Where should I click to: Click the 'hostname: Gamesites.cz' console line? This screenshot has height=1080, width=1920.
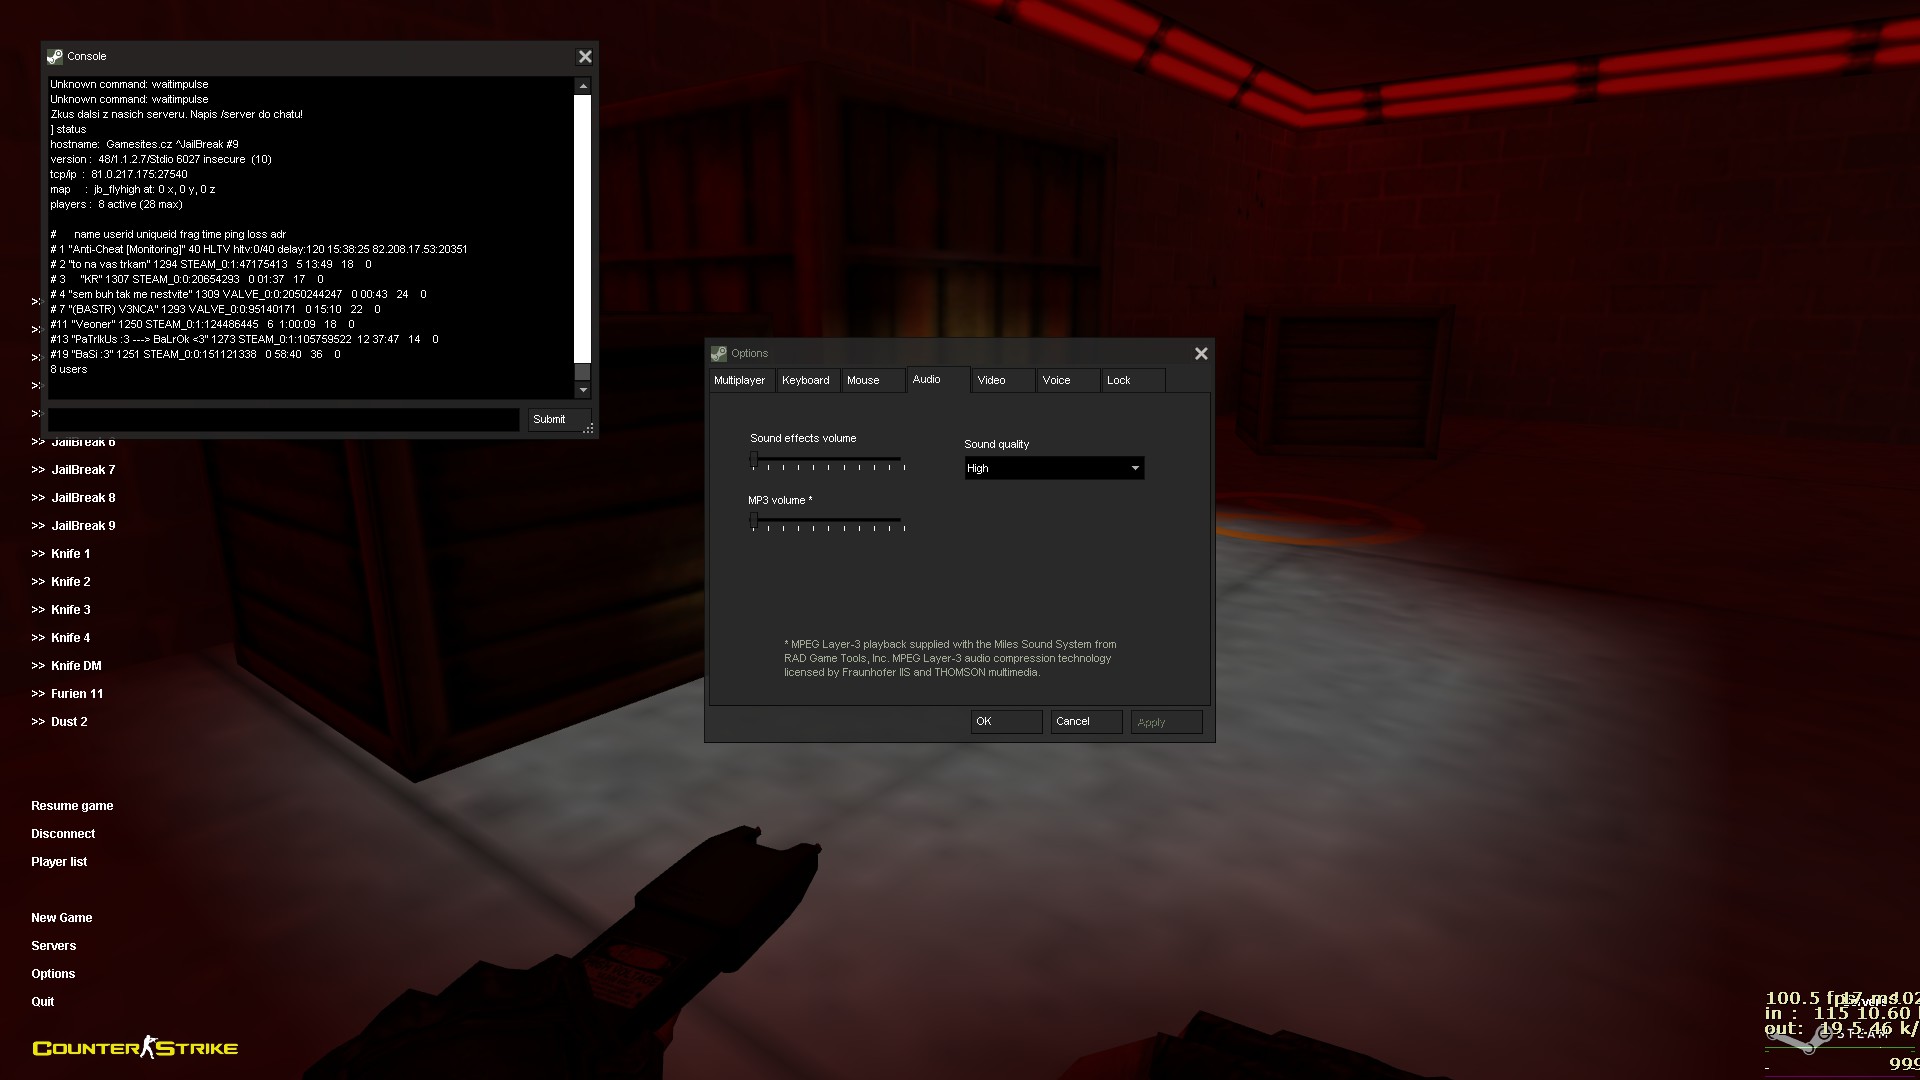pos(145,144)
